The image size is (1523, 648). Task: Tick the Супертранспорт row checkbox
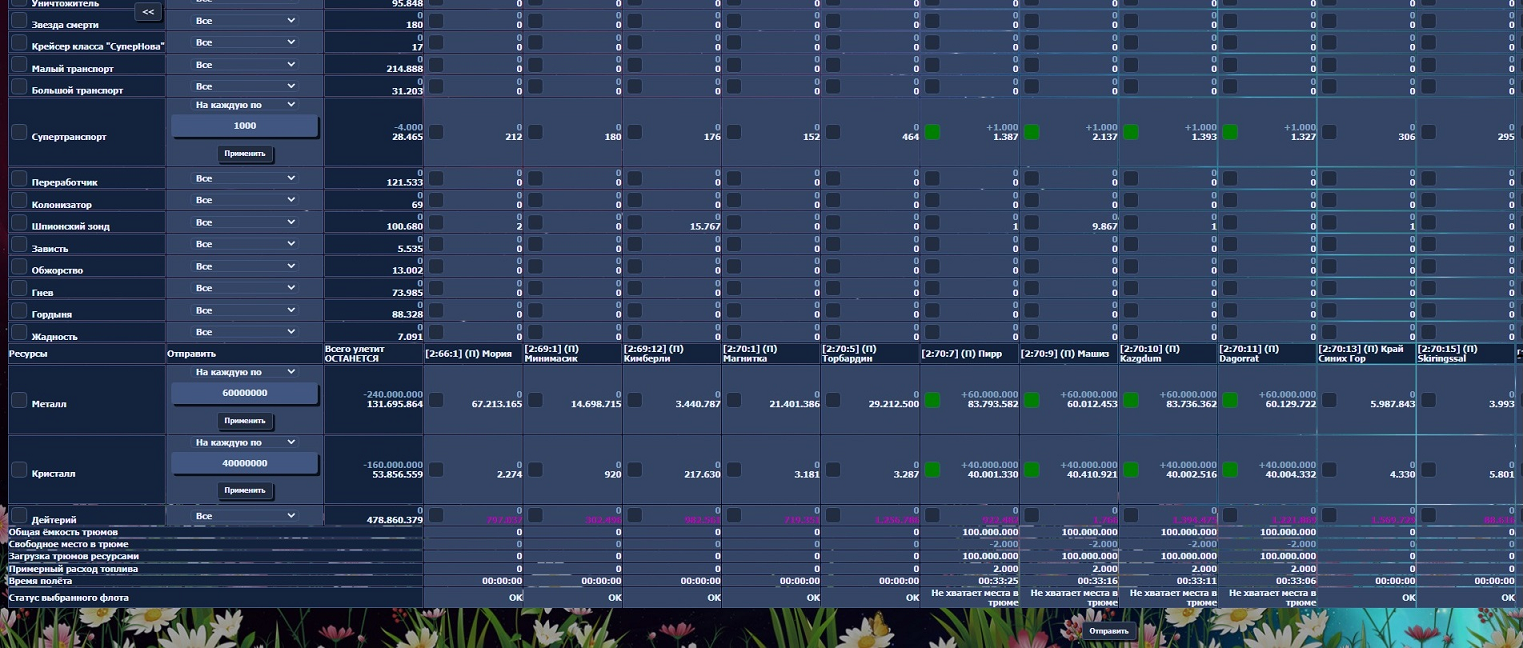[19, 132]
